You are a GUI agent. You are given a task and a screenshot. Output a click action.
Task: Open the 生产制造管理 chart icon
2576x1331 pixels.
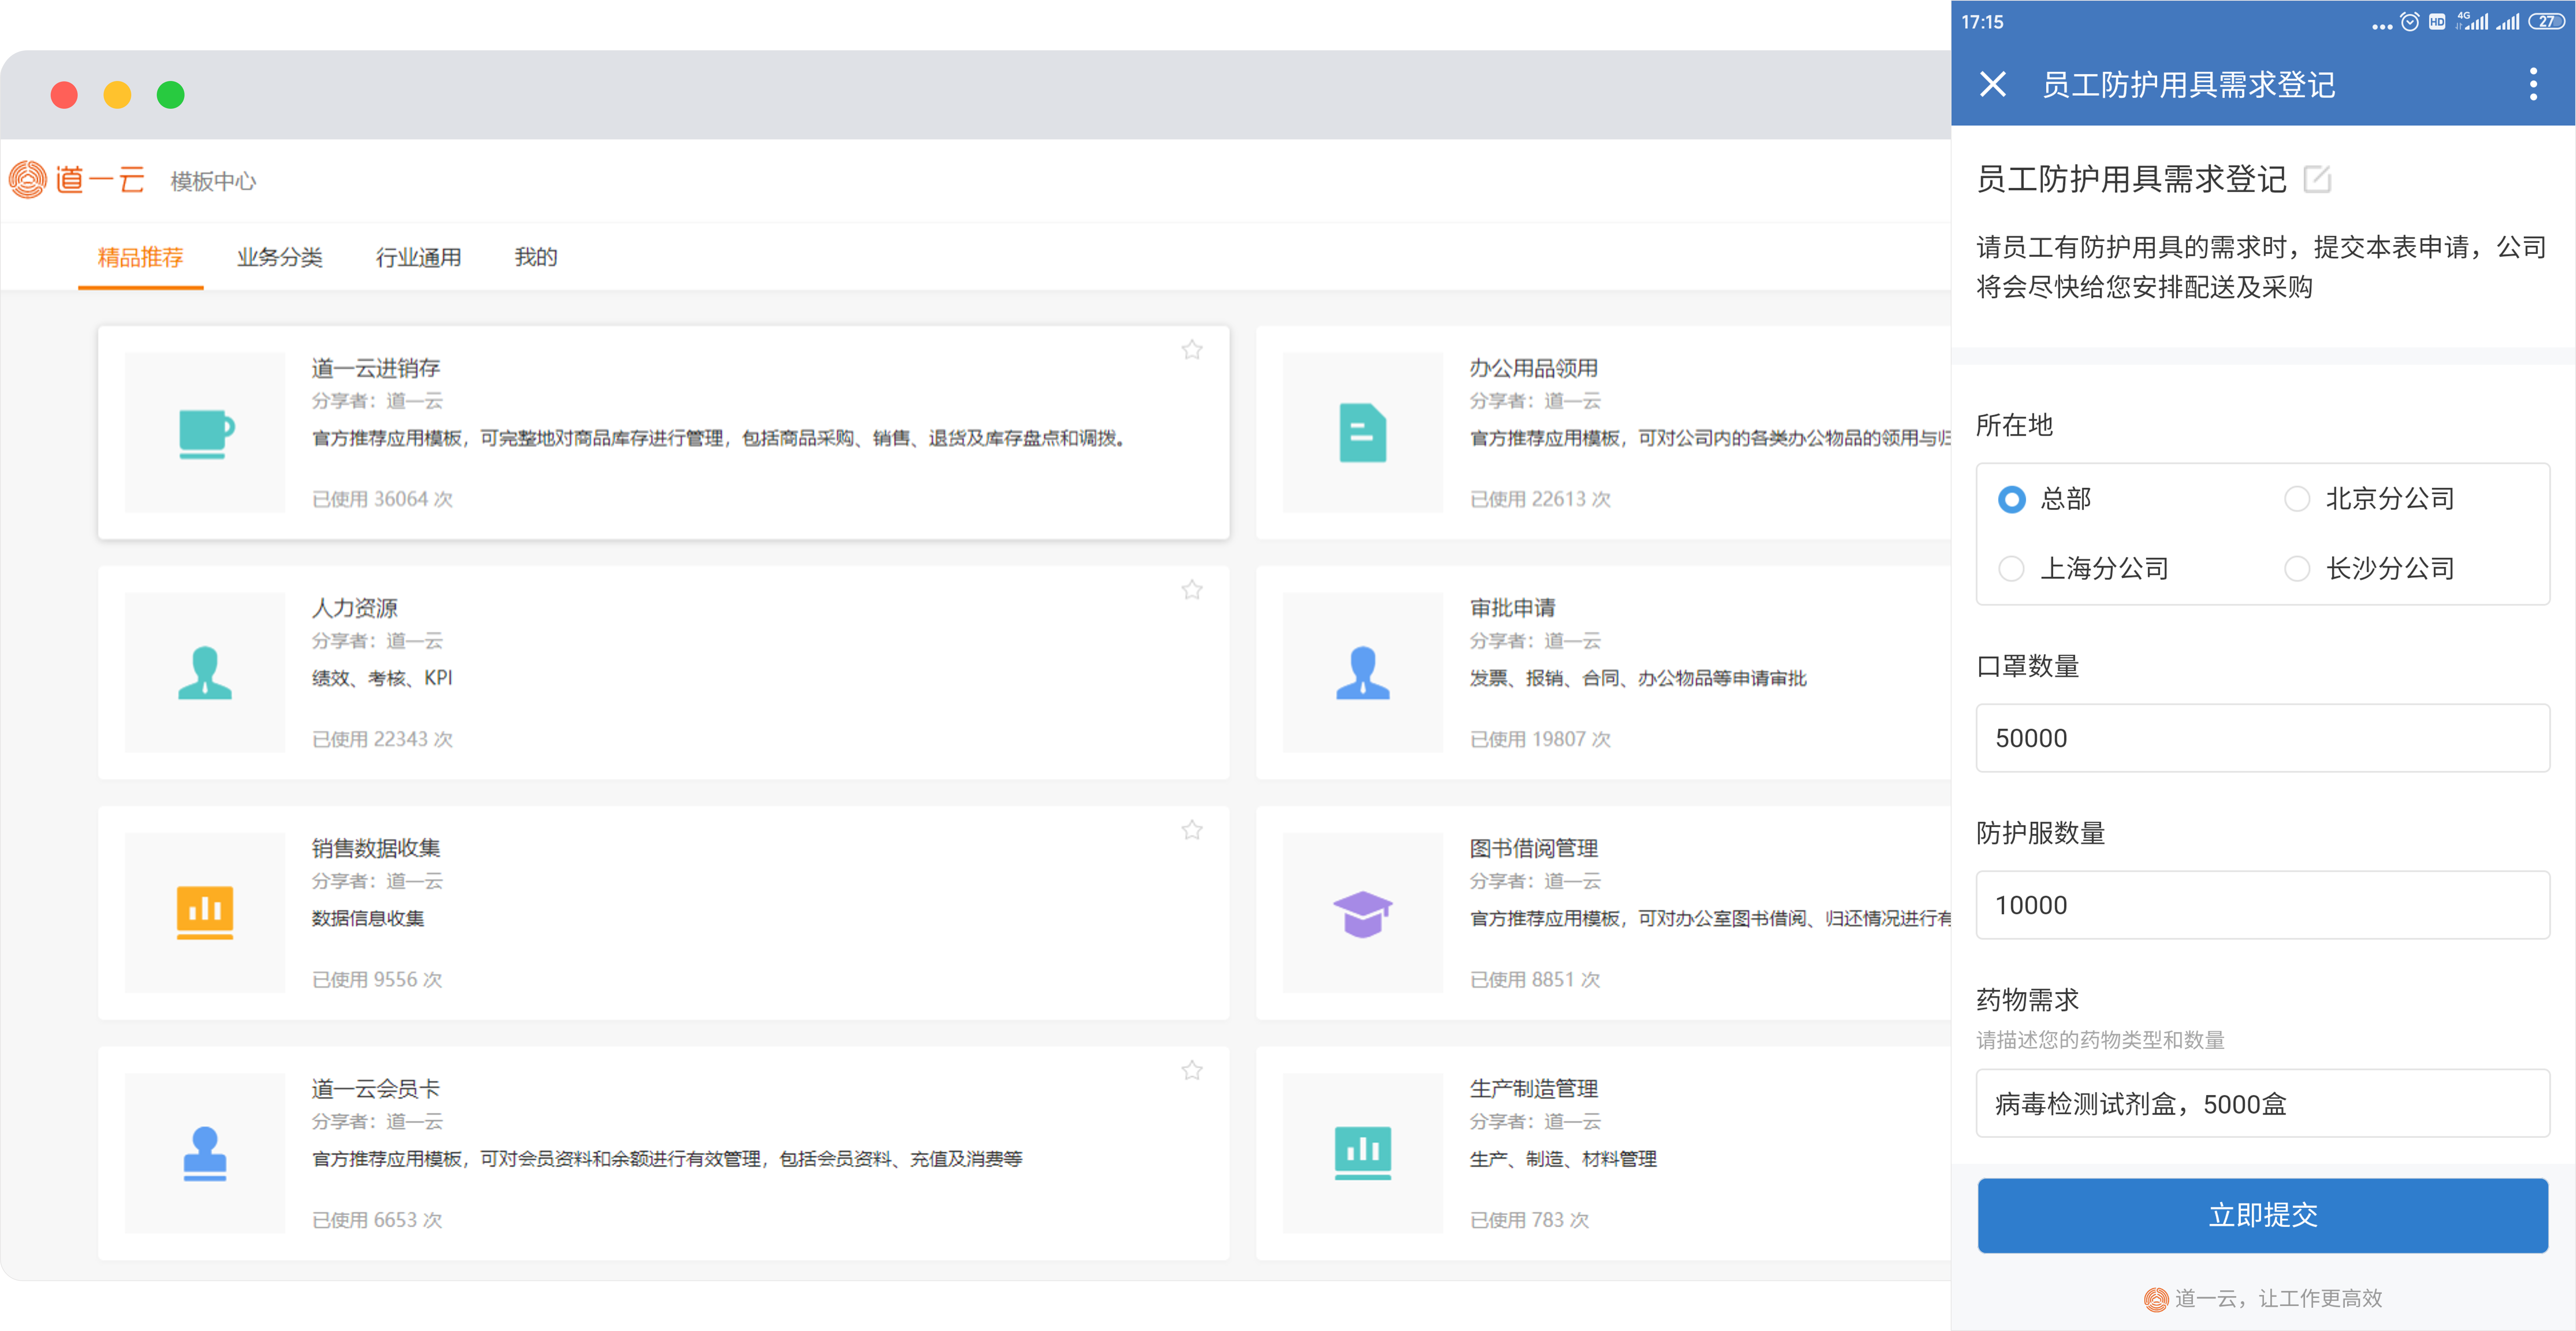tap(1362, 1153)
